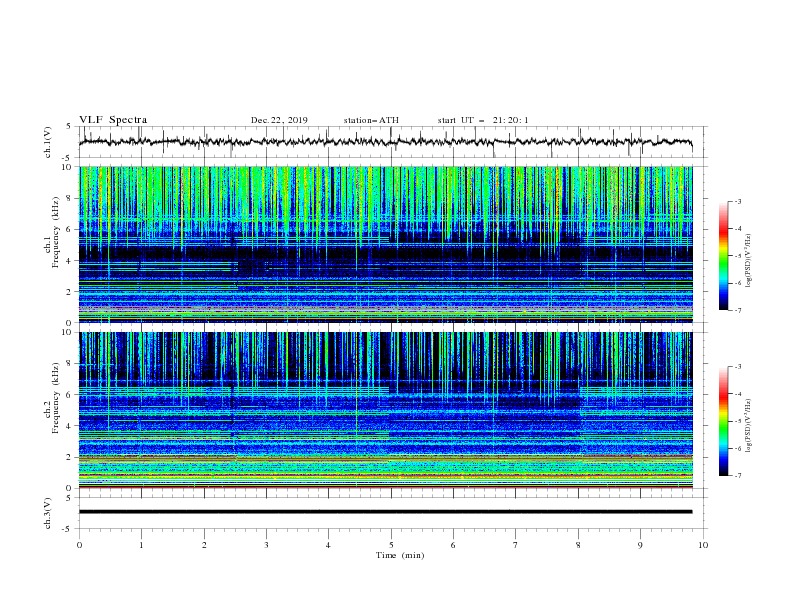Click the "8" kHz tick on ch.2 frequency axis
The image size is (792, 612).
point(70,364)
